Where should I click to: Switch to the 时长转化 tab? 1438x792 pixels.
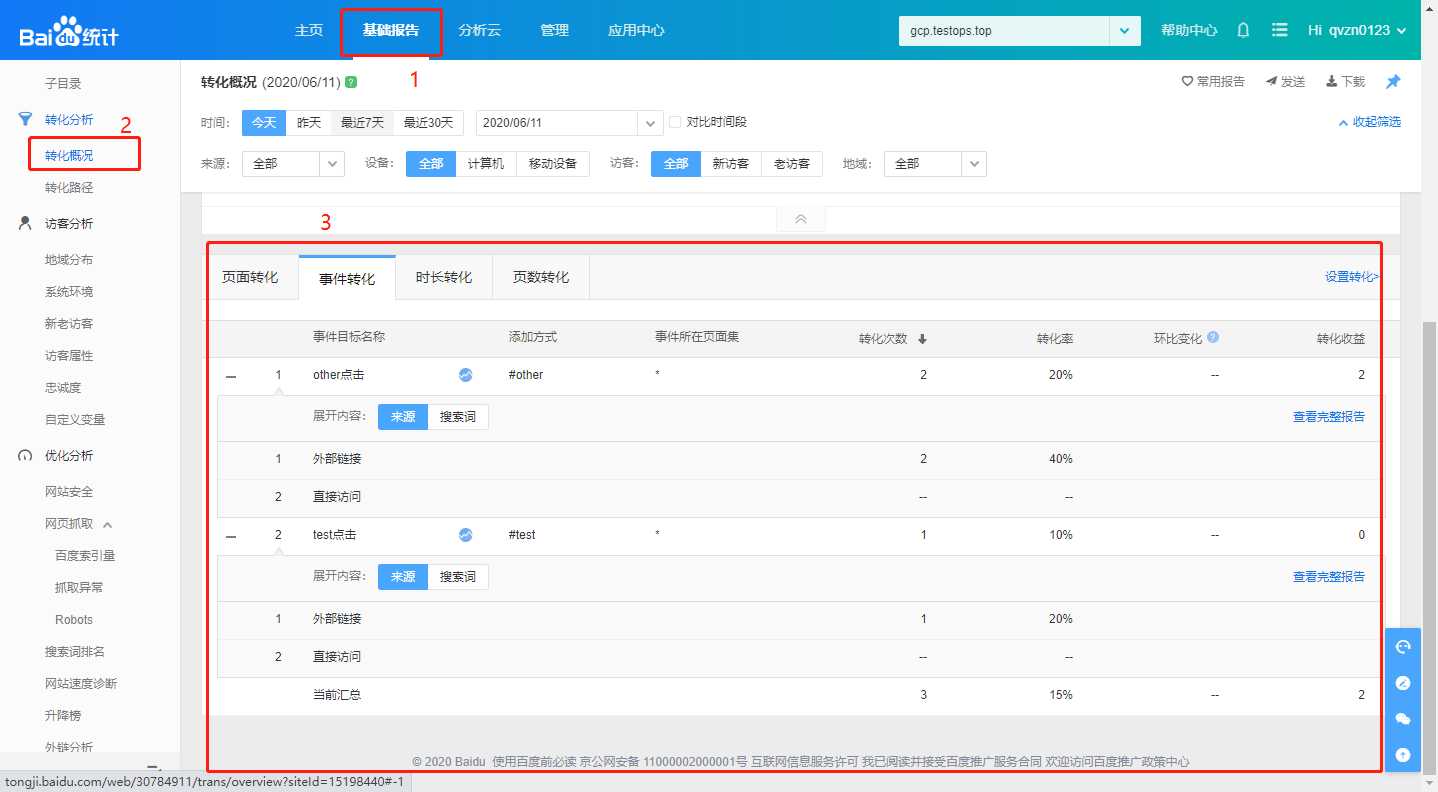(444, 277)
